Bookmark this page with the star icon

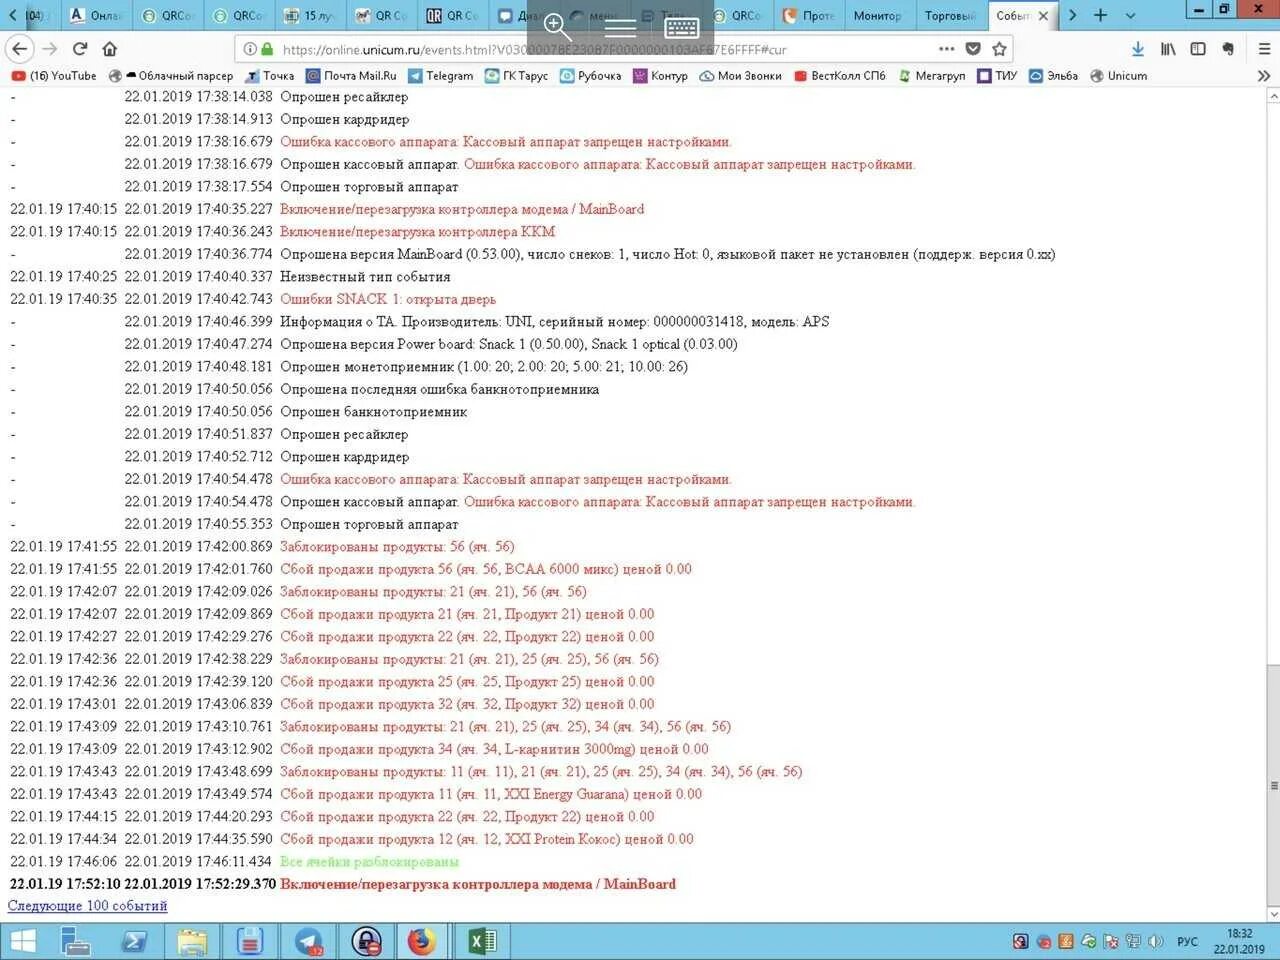[x=999, y=48]
